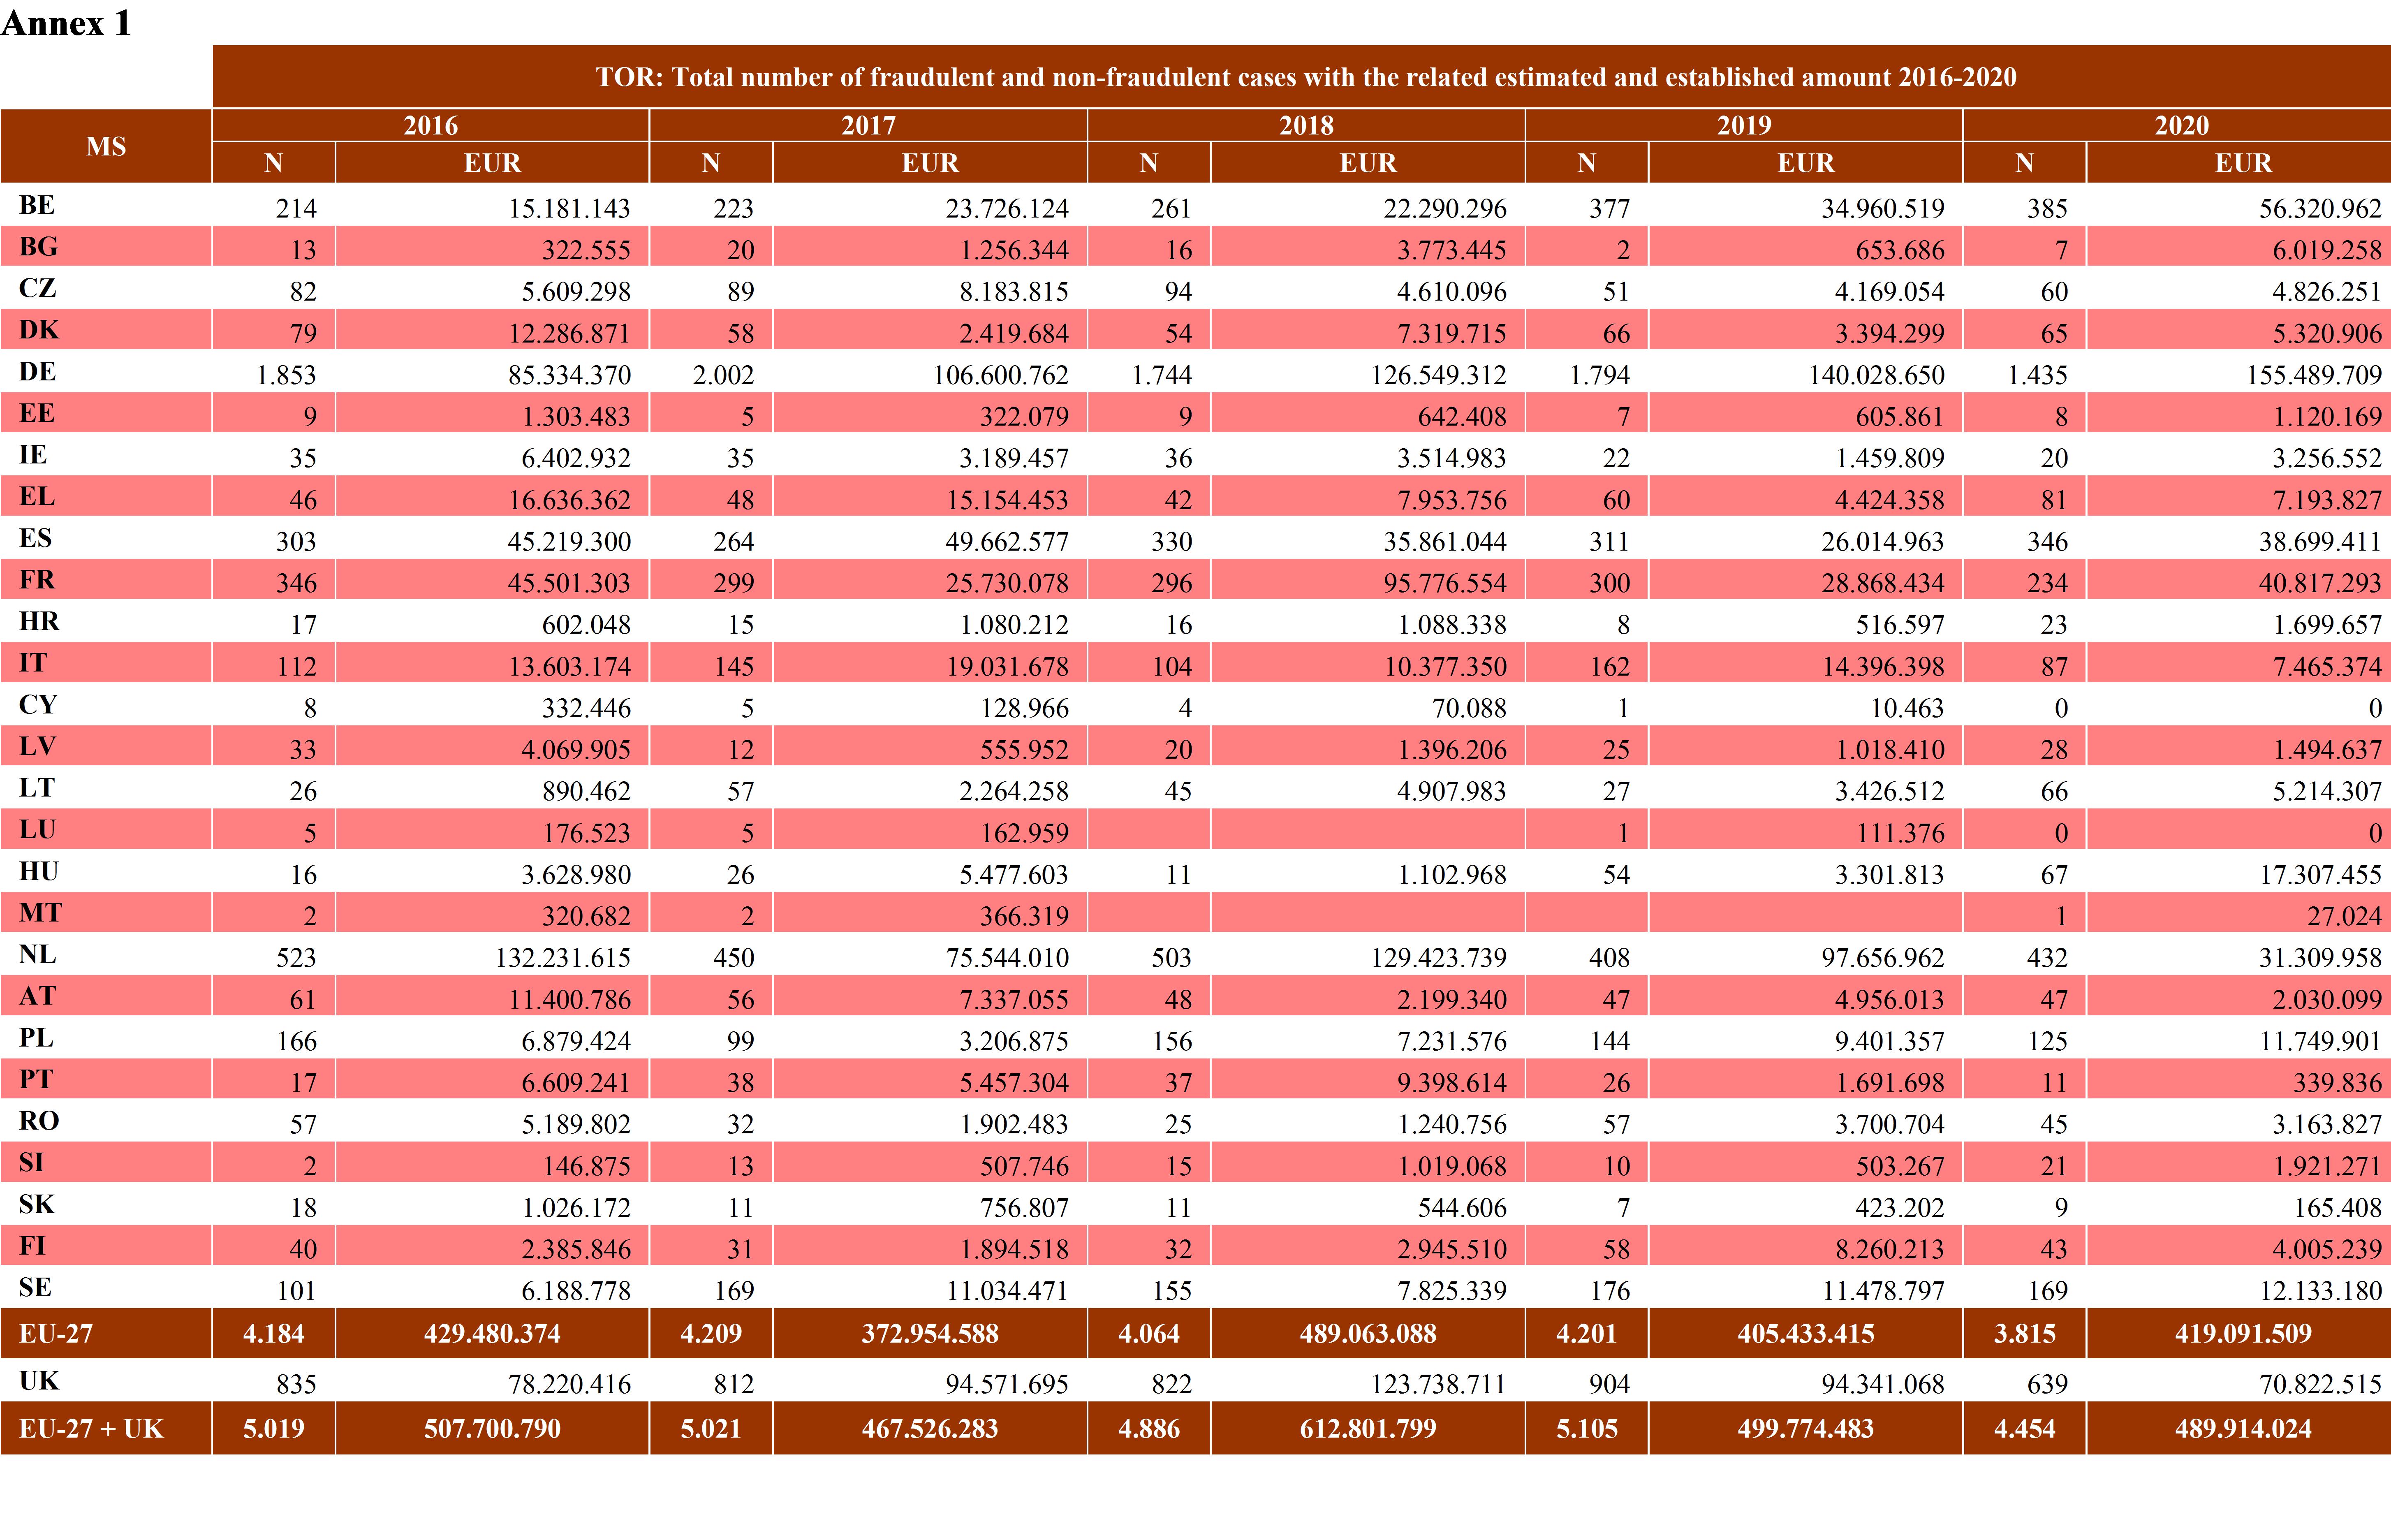Click France's 2018 amount 95.776.554
This screenshot has height=1540, width=2391.
[1445, 583]
